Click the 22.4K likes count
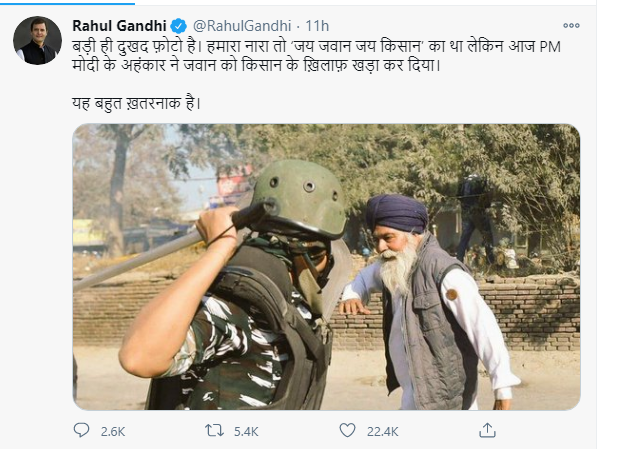The height and width of the screenshot is (449, 627). click(x=383, y=431)
